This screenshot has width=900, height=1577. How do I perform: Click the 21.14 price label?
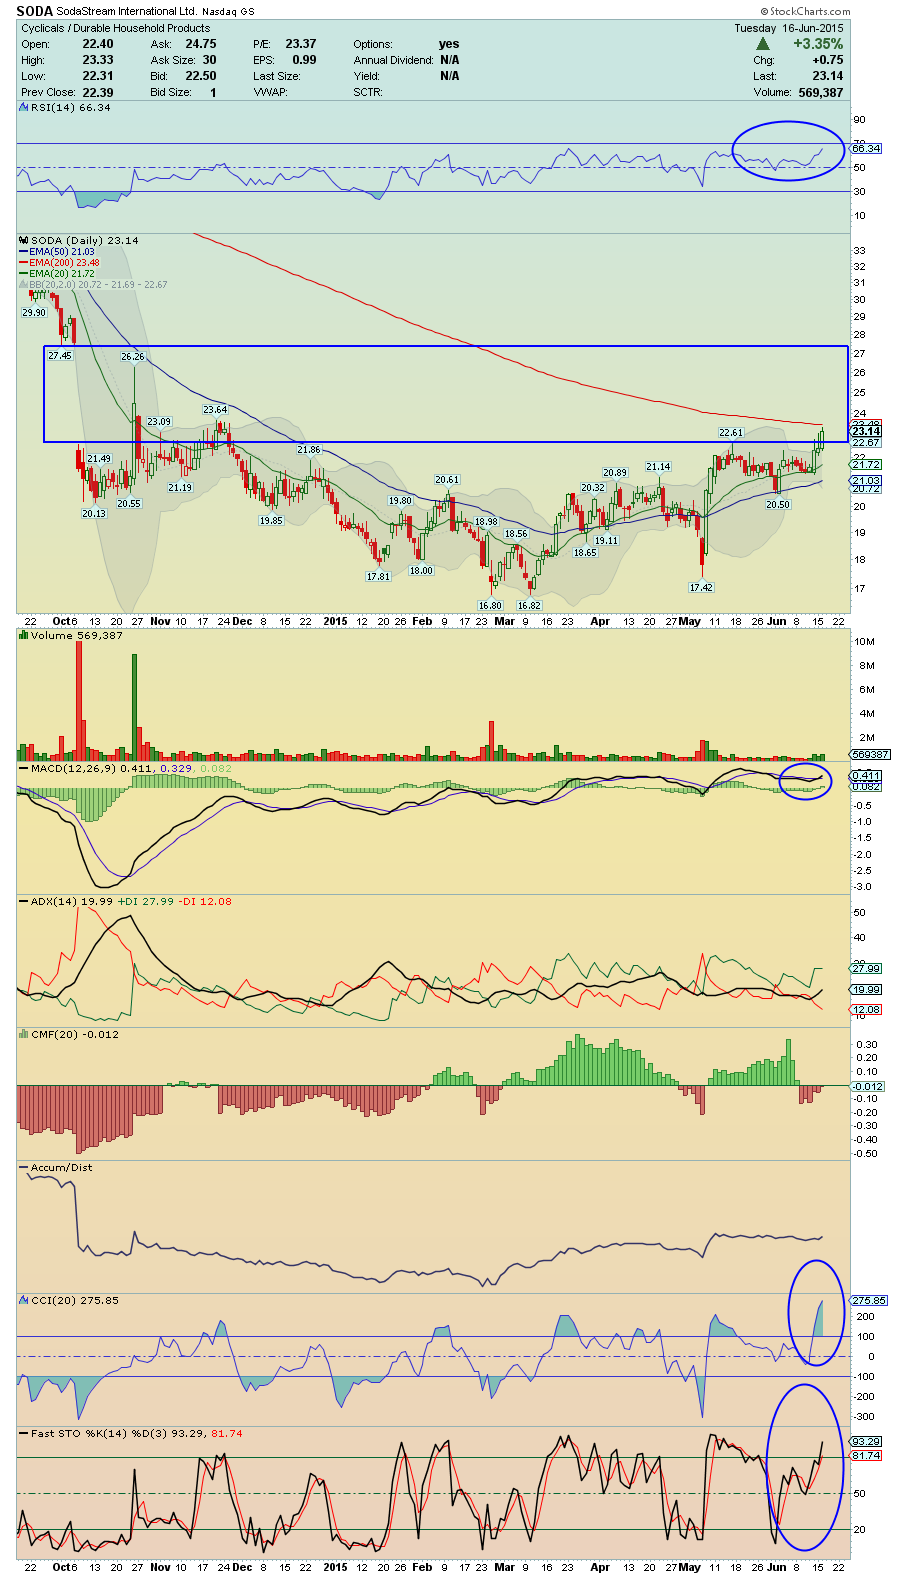point(658,466)
